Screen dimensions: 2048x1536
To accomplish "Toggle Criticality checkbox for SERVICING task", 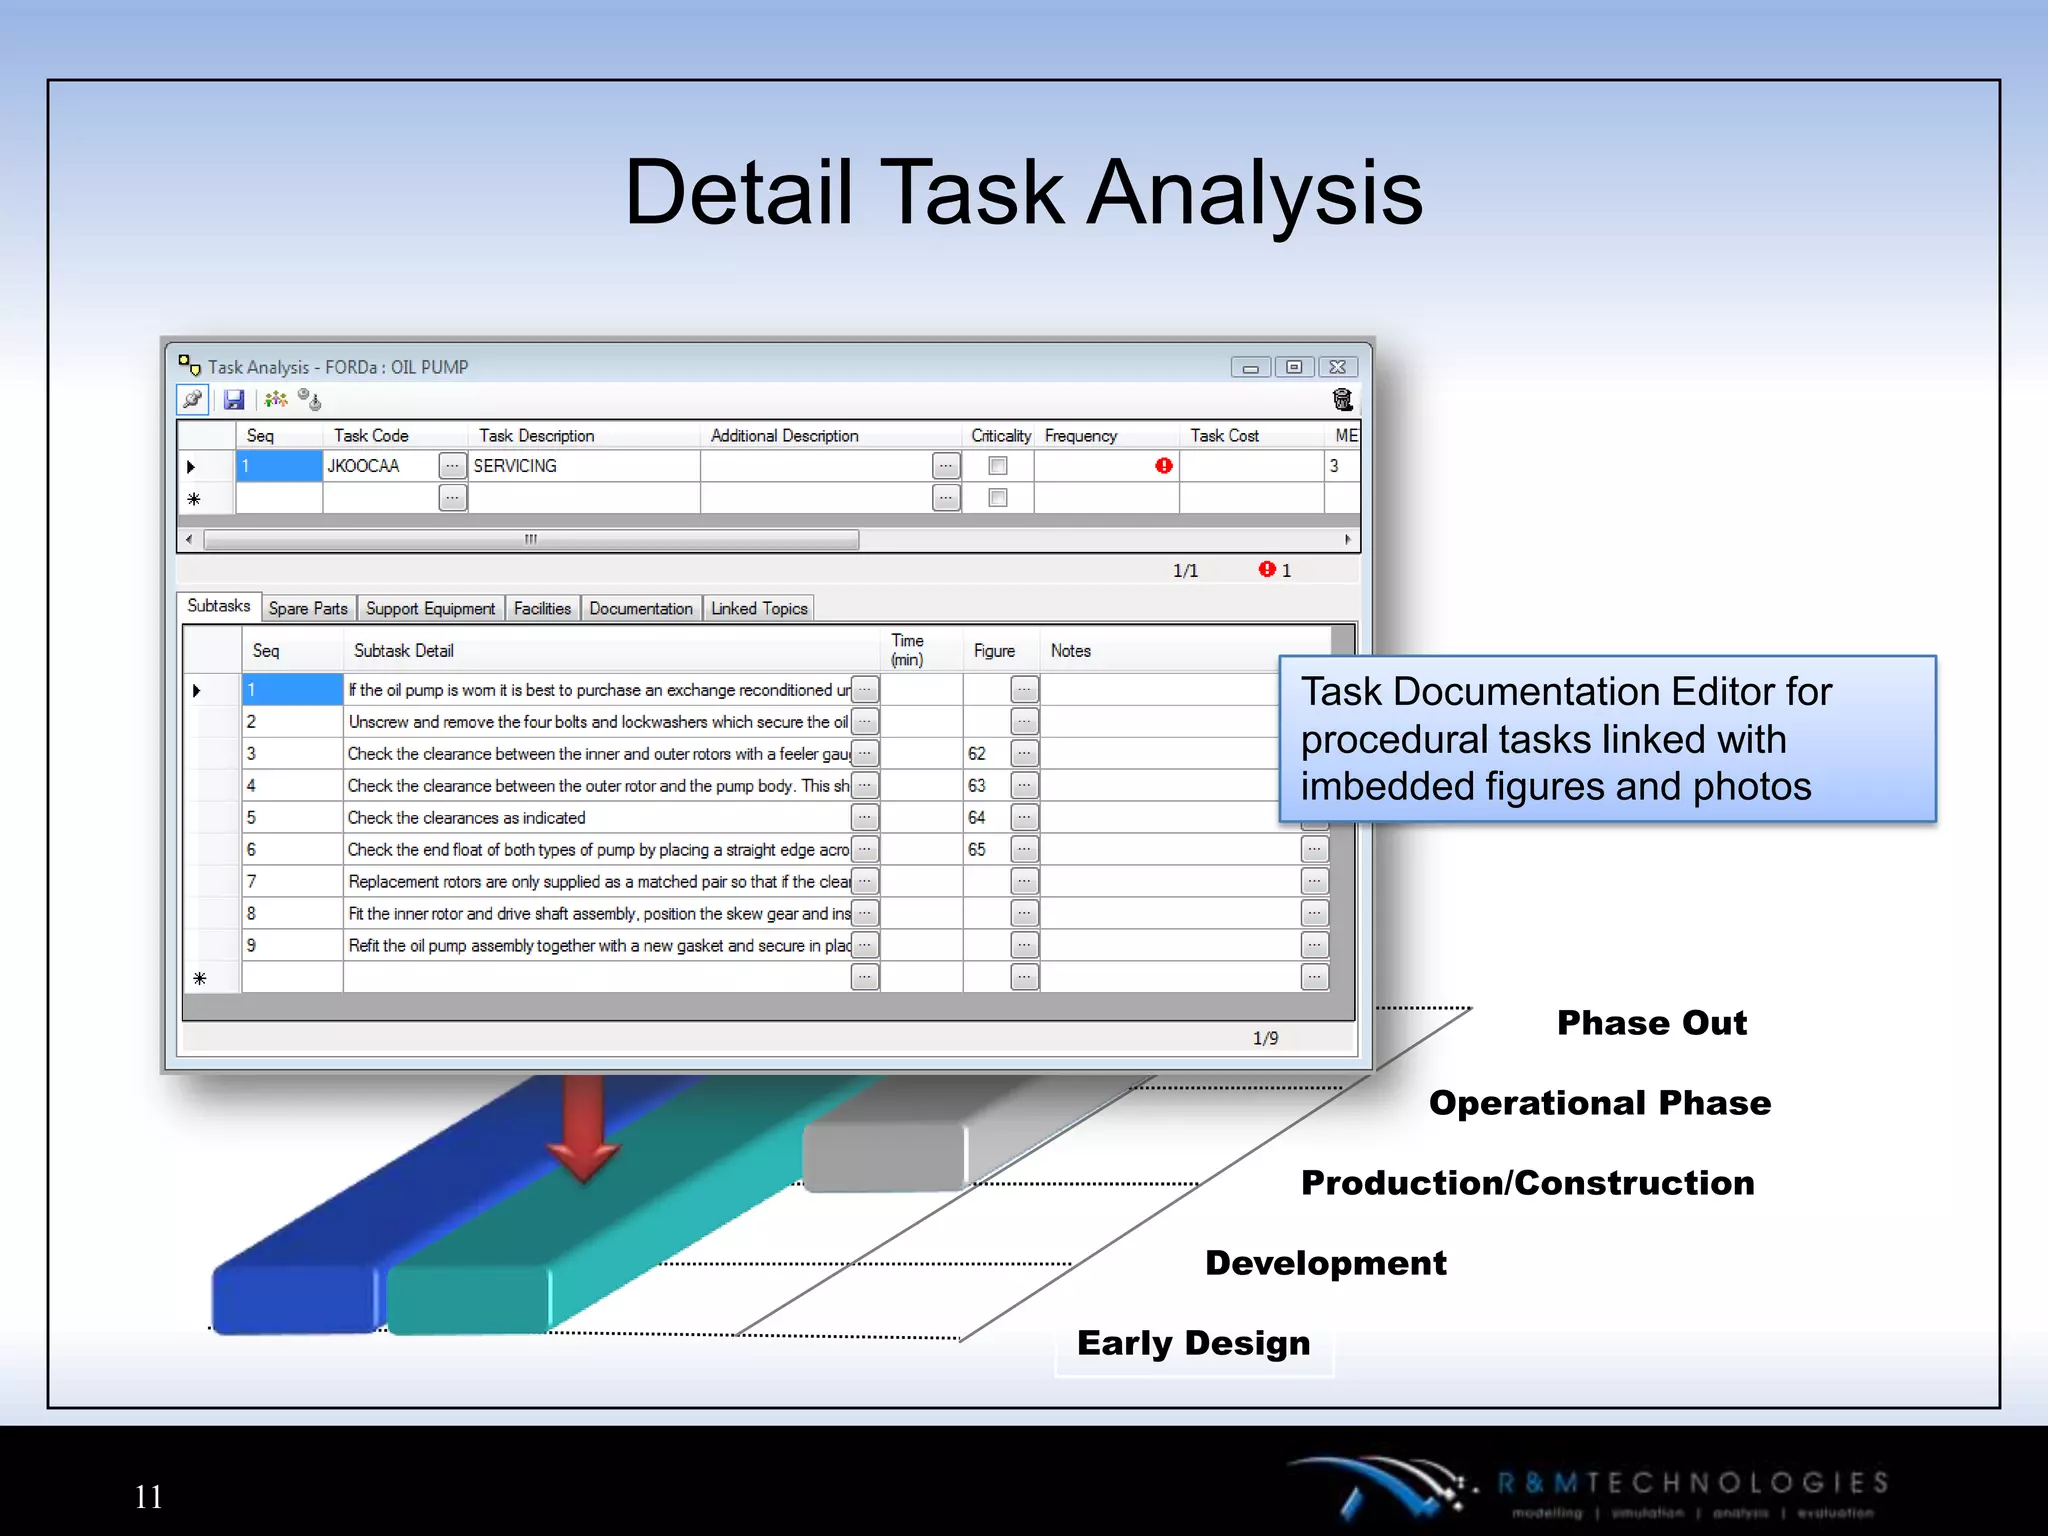I will [x=998, y=466].
